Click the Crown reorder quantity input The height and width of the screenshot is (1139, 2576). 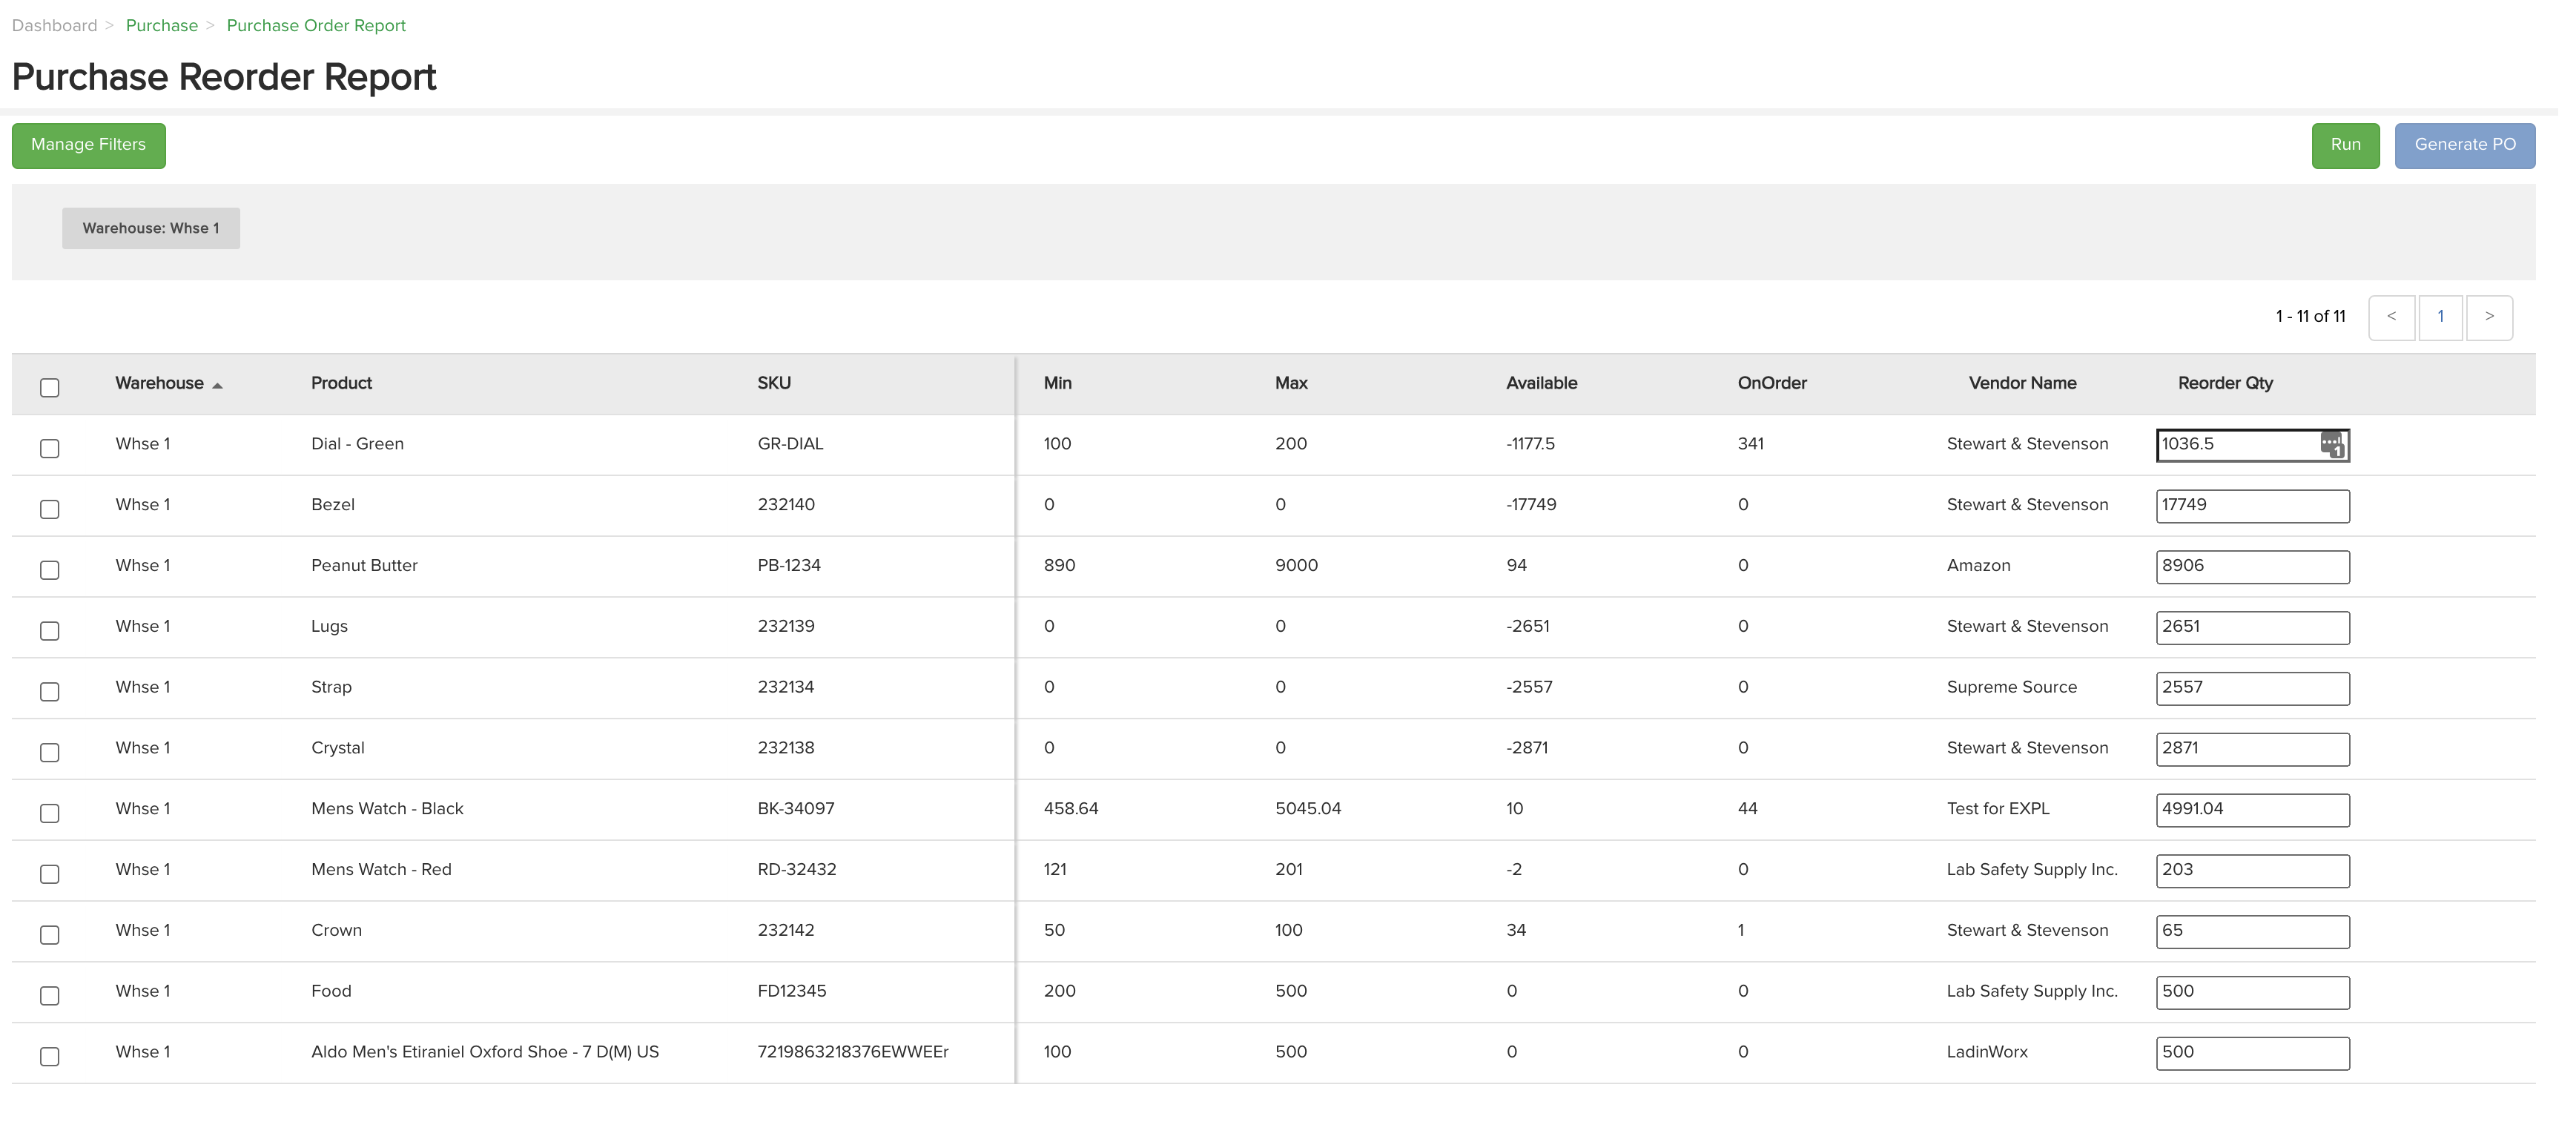click(2252, 931)
